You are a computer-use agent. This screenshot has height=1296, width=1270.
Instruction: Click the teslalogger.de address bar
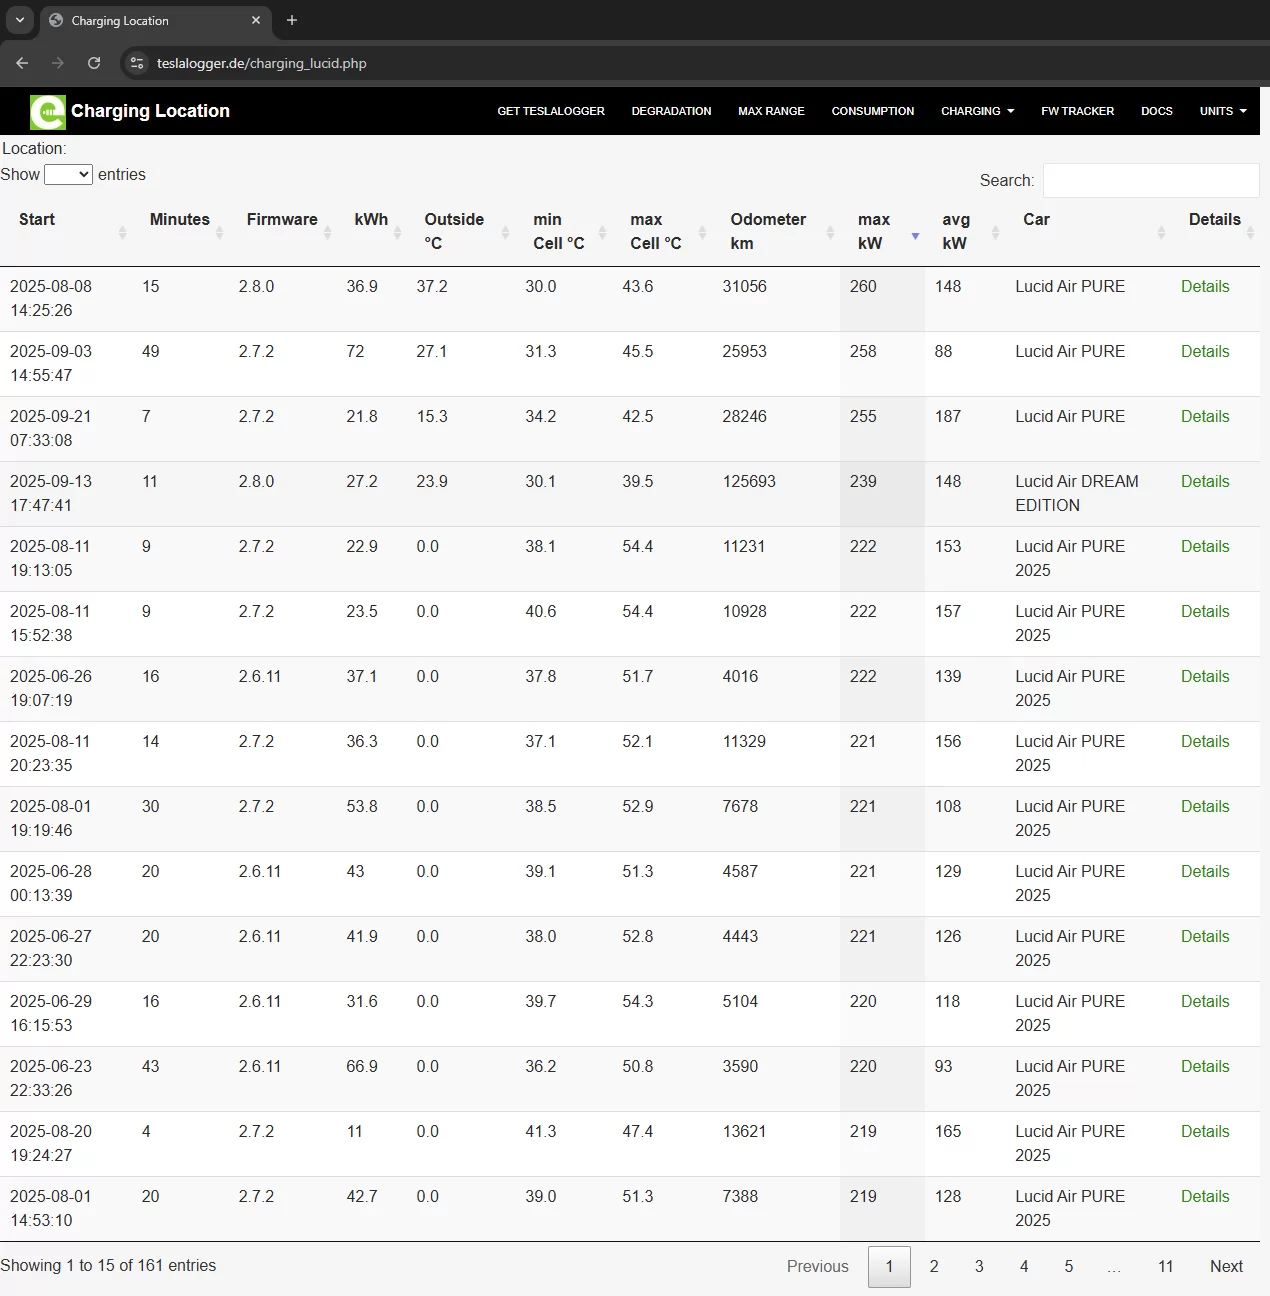(262, 63)
